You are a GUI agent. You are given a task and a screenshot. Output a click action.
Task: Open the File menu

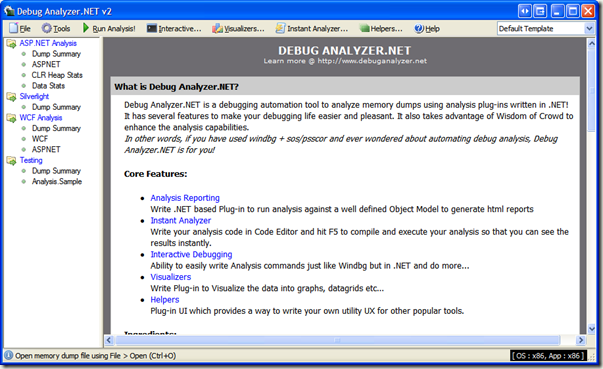pos(20,28)
